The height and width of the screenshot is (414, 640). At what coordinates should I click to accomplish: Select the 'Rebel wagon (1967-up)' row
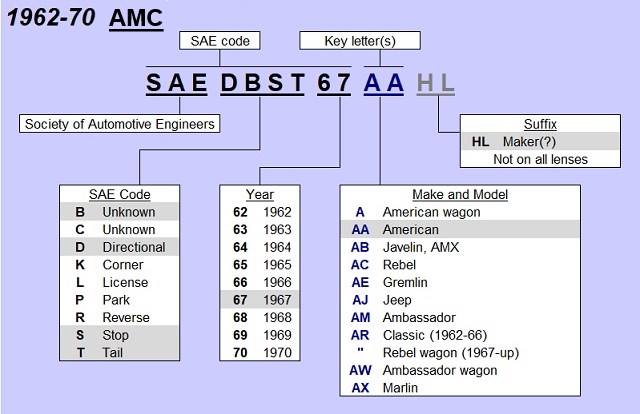[x=460, y=352]
